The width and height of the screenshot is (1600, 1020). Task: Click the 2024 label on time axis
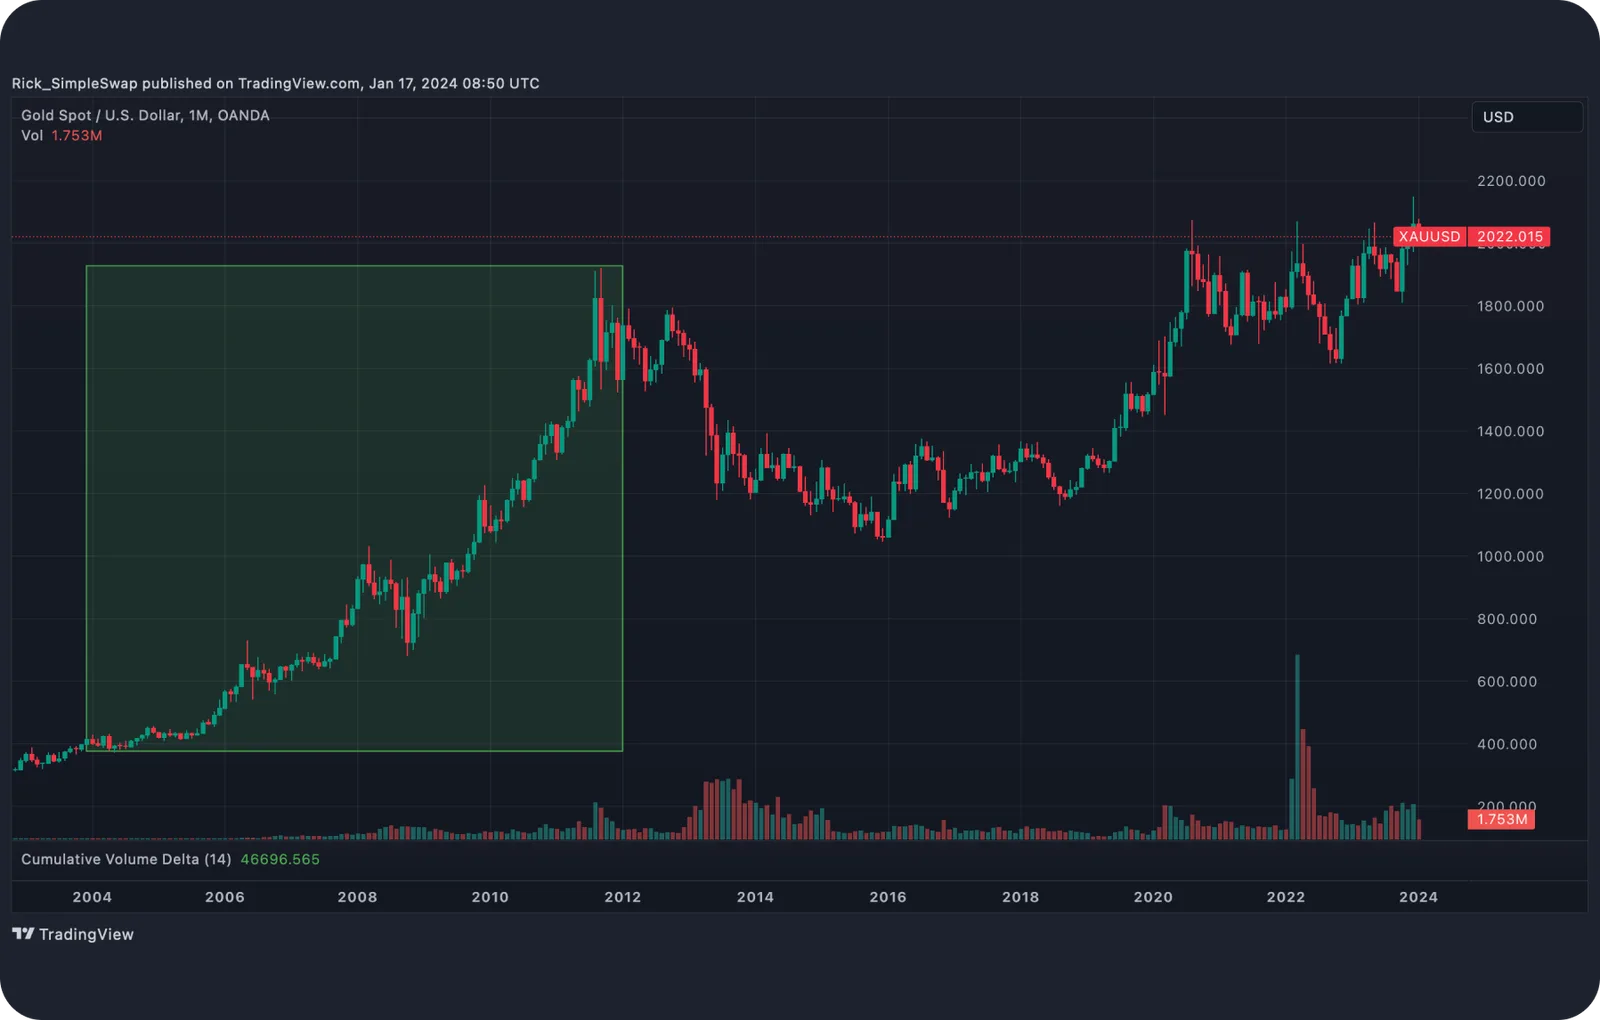pyautogui.click(x=1418, y=897)
